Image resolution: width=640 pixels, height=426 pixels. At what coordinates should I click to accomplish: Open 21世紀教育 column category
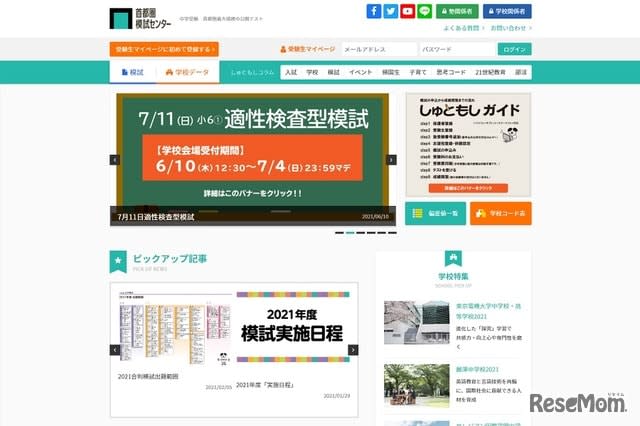pyautogui.click(x=490, y=72)
